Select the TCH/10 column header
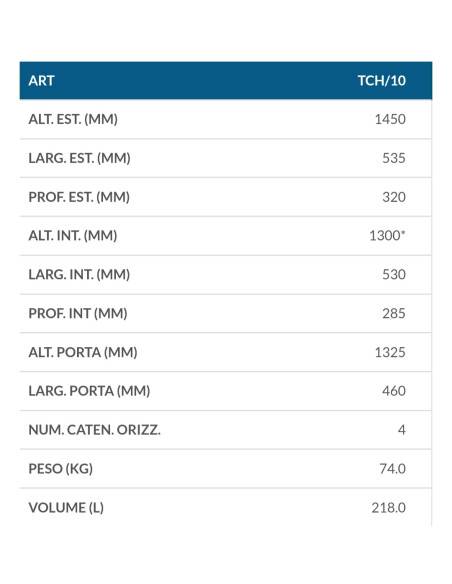The image size is (452, 584). (382, 80)
